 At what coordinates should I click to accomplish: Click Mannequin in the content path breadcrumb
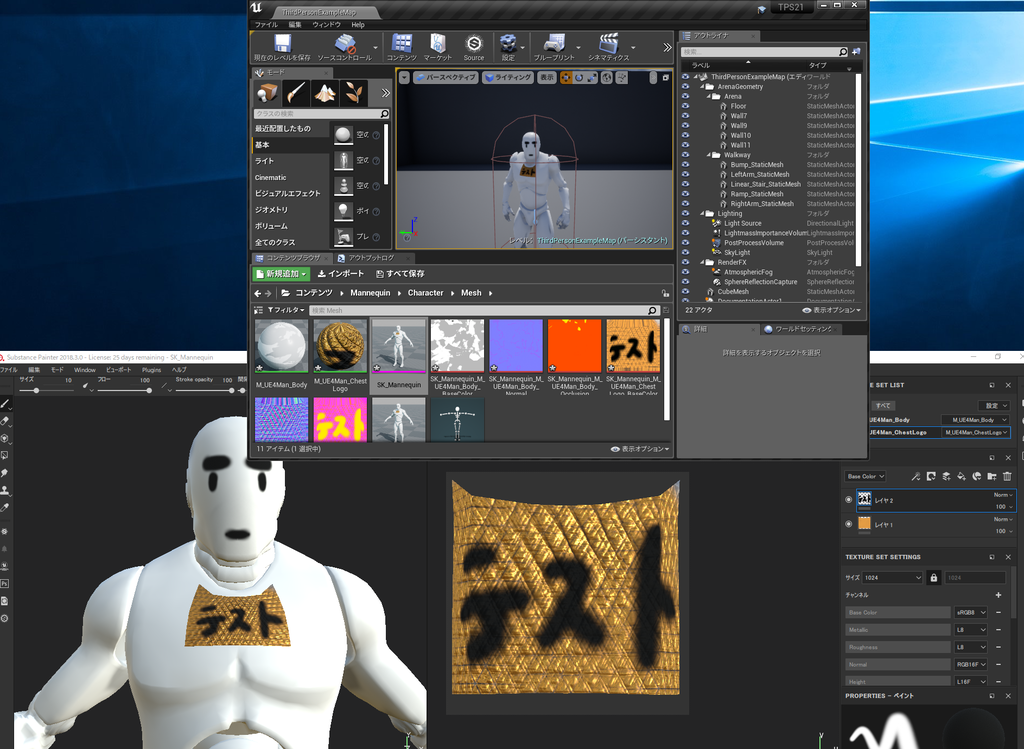point(370,293)
